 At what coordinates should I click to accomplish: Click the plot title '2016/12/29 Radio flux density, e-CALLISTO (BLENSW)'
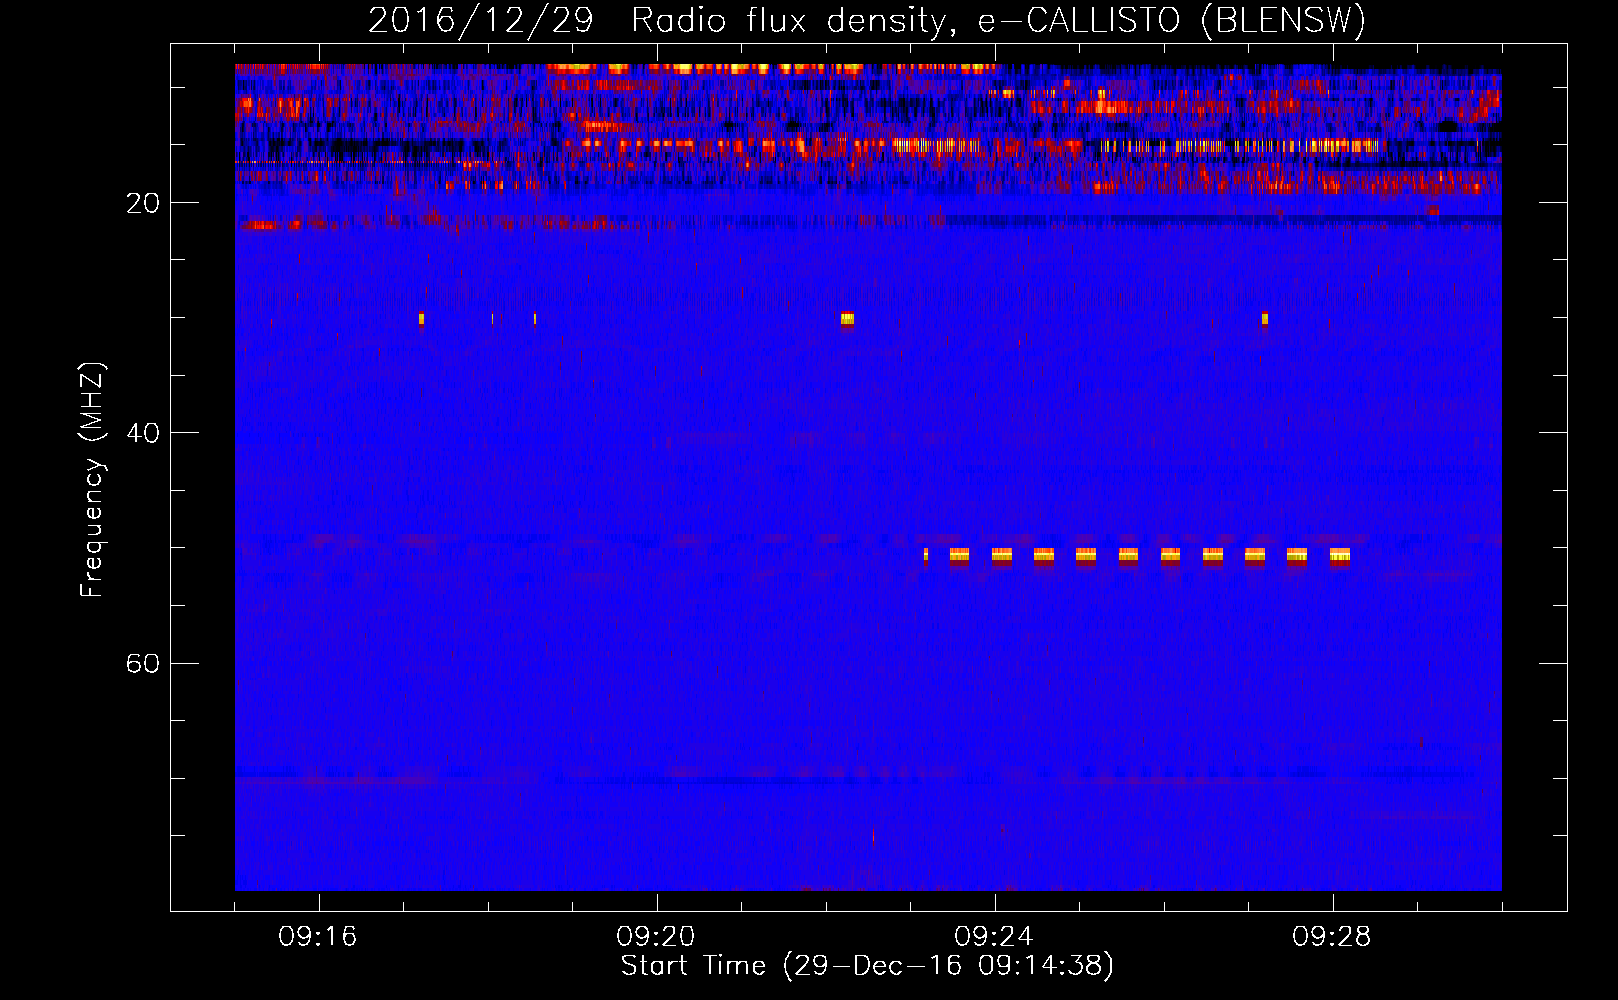point(867,20)
